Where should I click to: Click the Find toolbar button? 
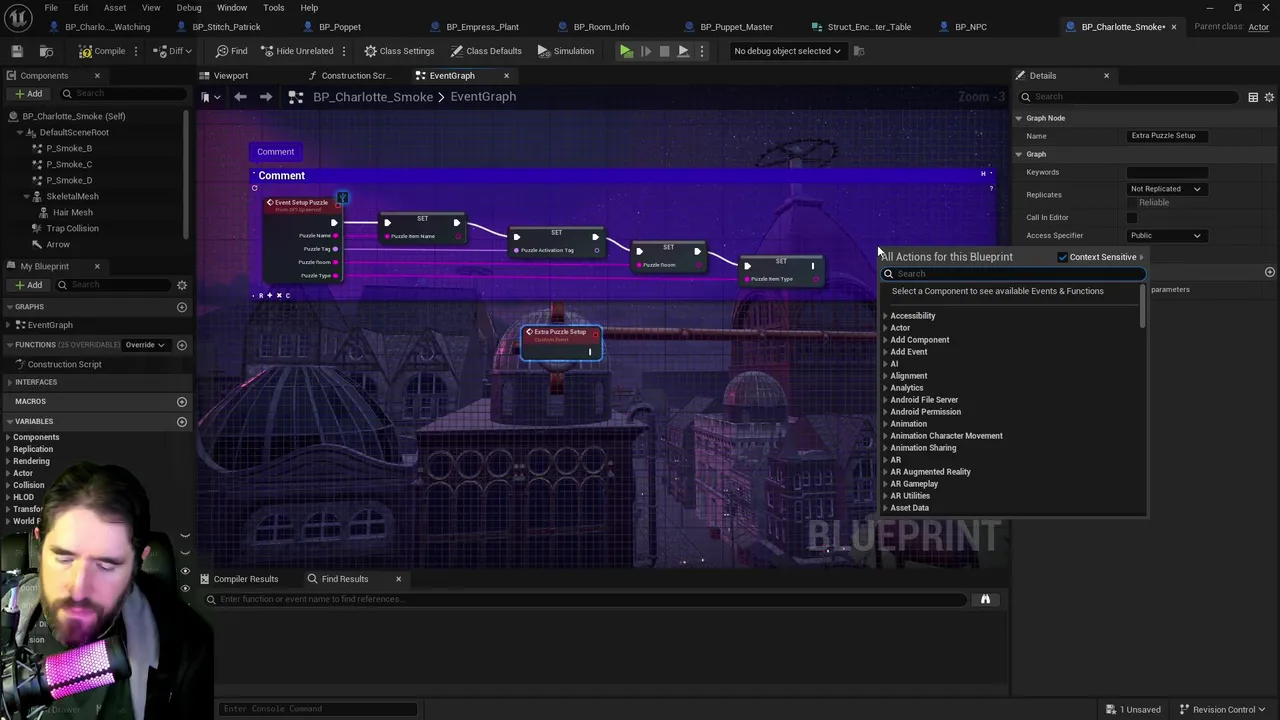point(231,51)
